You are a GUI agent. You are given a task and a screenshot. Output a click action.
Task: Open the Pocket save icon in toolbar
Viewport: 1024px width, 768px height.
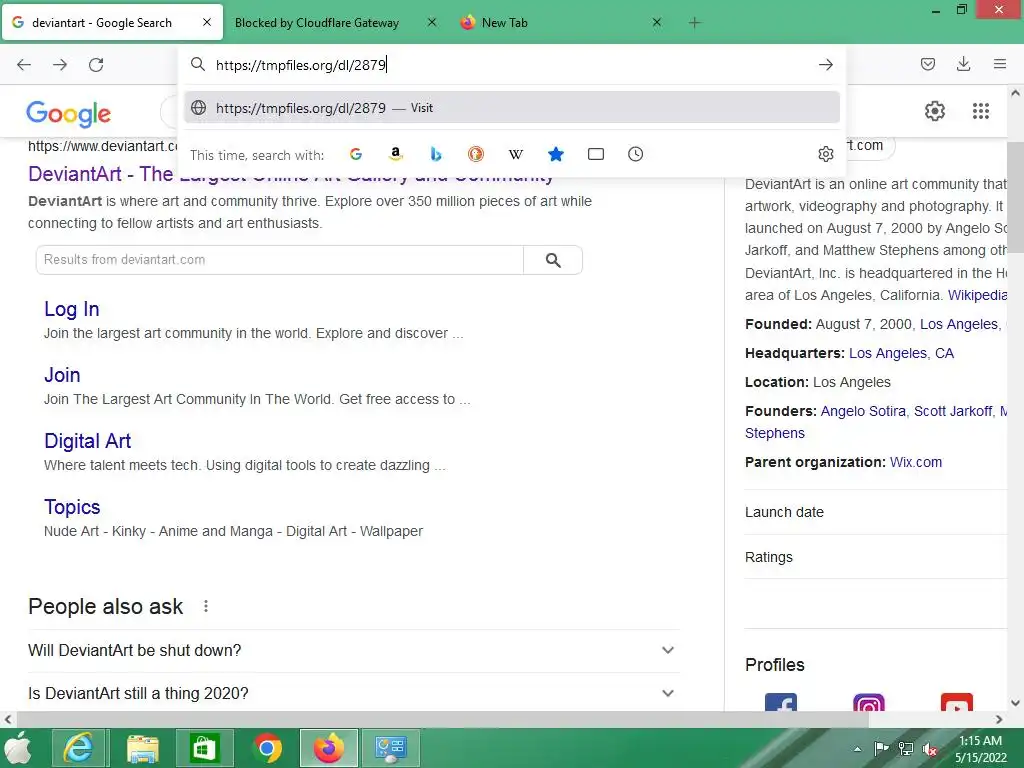coord(927,64)
